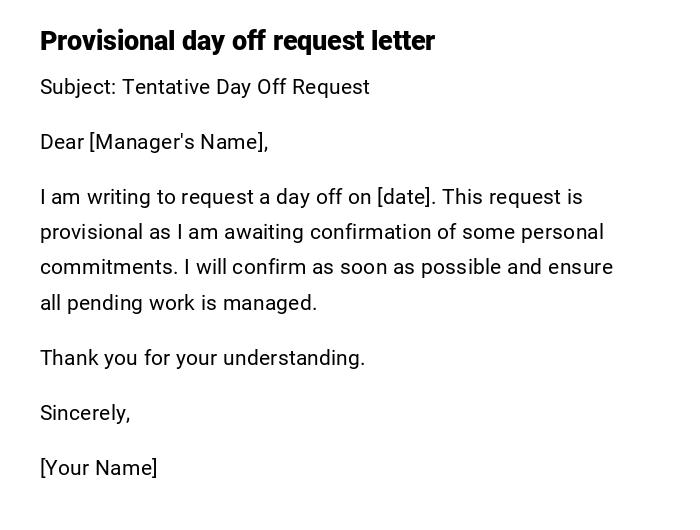Viewport: 700px width, 530px height.
Task: Click the word "Dear" in the greeting
Action: [62, 142]
